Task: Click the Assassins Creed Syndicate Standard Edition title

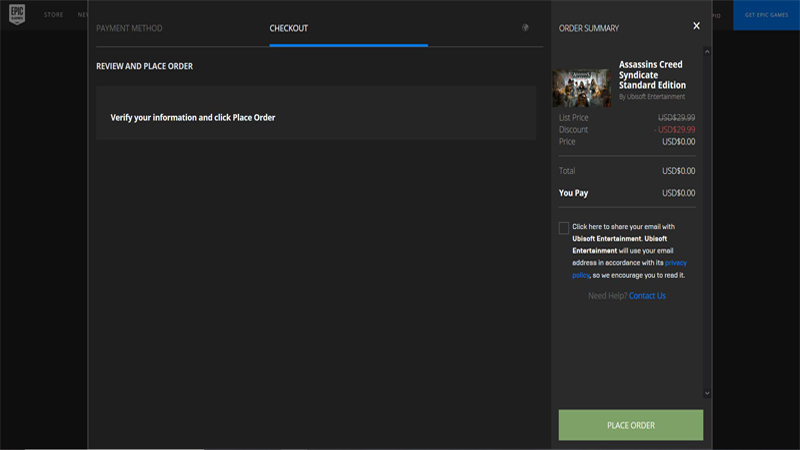Action: pos(652,75)
